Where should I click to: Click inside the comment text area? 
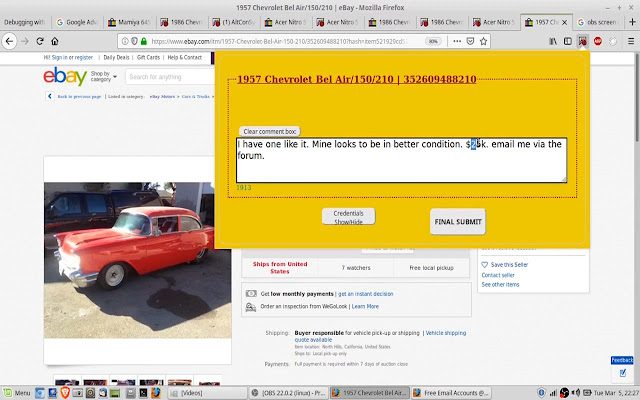click(401, 160)
